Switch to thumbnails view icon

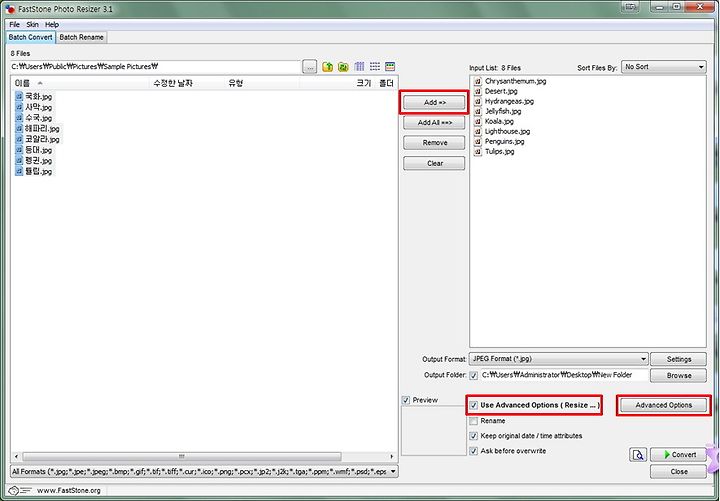coord(390,67)
